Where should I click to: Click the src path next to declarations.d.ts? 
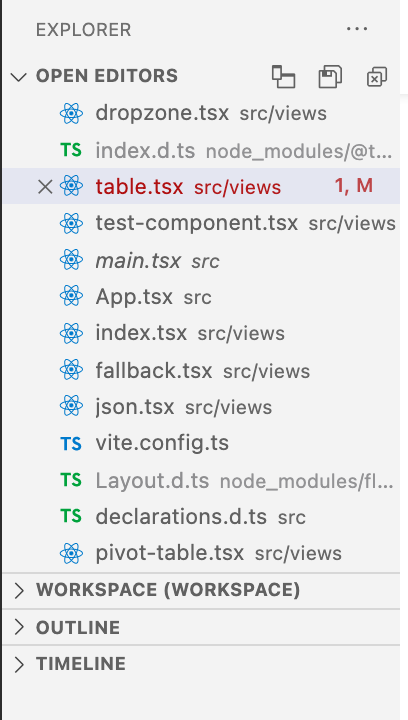(292, 518)
